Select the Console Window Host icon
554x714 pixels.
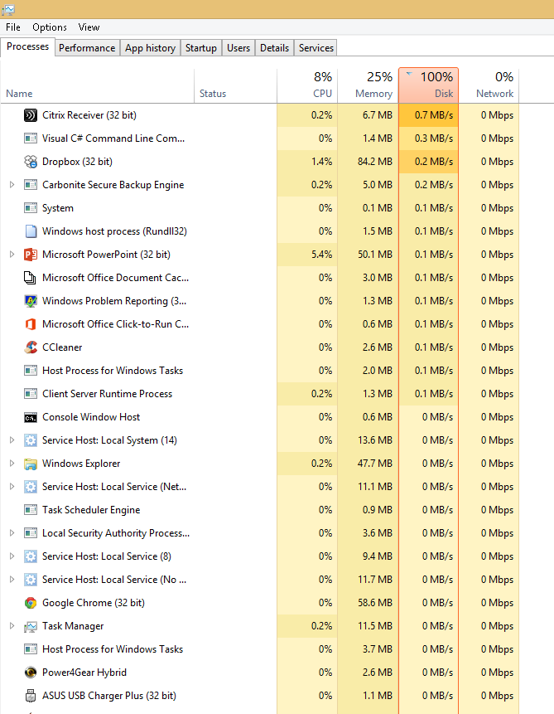(30, 417)
